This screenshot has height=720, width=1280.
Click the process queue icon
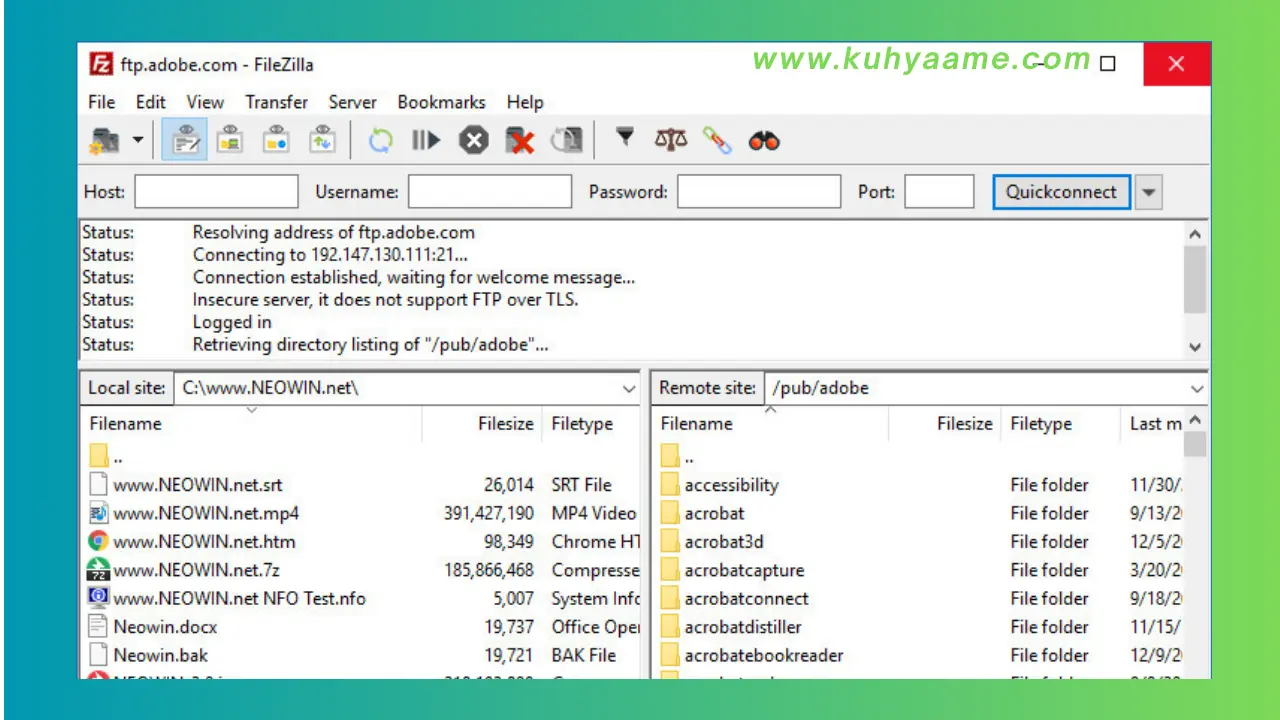click(426, 141)
